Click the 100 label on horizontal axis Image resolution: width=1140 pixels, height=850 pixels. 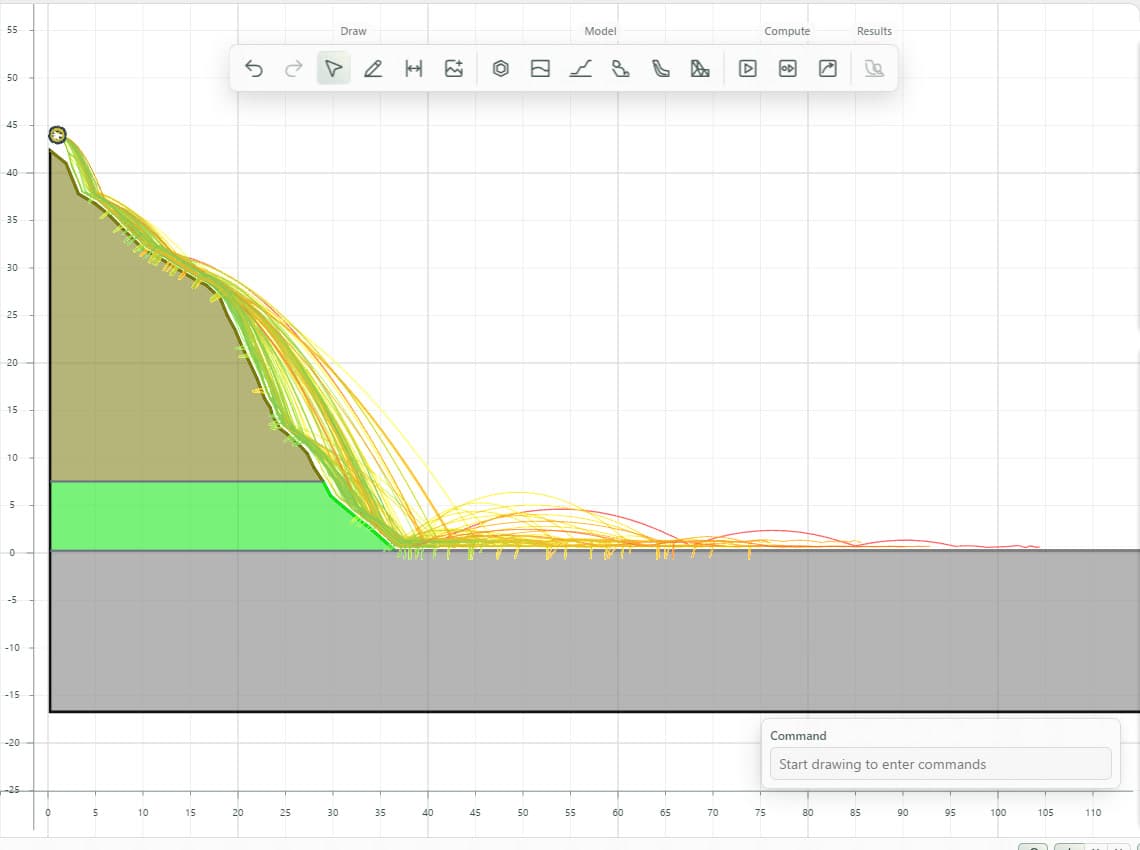(x=998, y=812)
